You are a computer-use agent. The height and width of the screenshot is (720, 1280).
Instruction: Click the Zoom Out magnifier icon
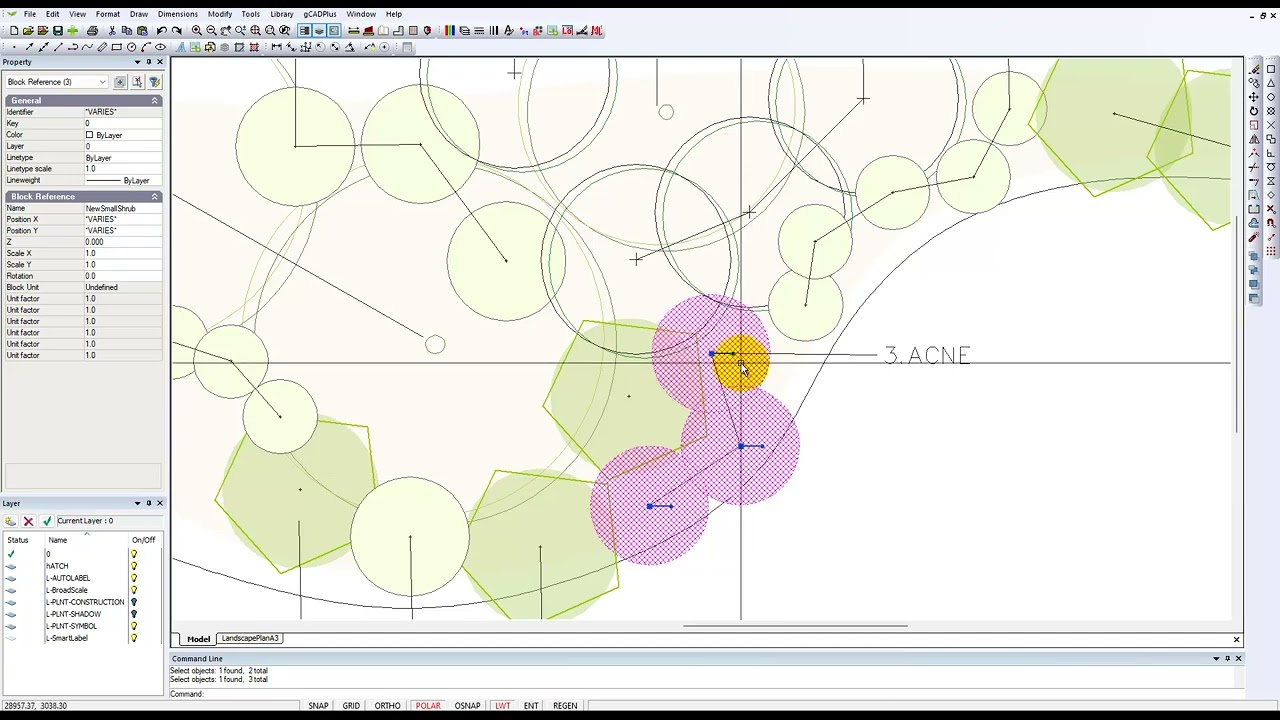point(211,31)
